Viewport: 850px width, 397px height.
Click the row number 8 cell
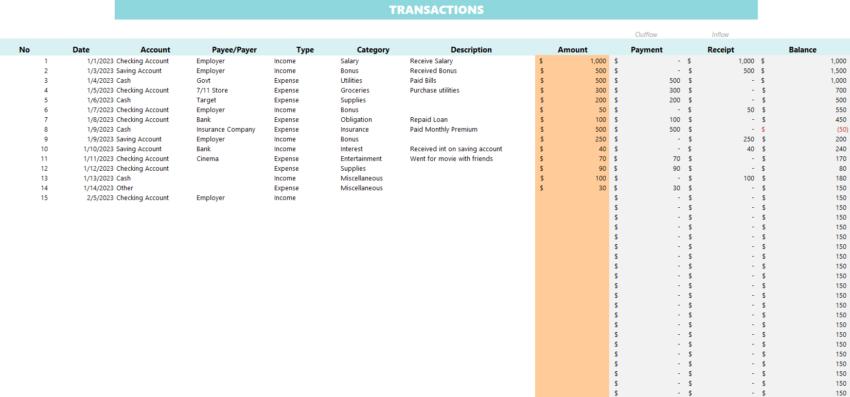46,130
